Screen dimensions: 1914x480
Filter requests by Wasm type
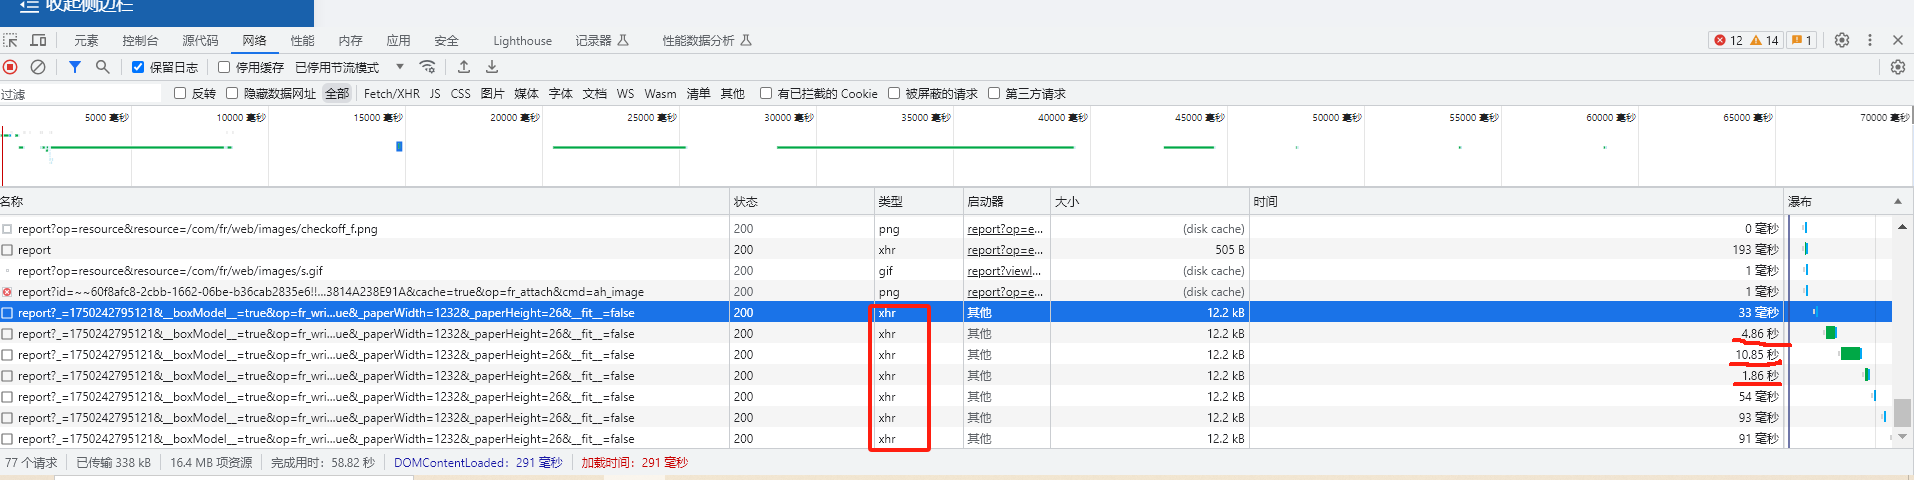[x=660, y=93]
